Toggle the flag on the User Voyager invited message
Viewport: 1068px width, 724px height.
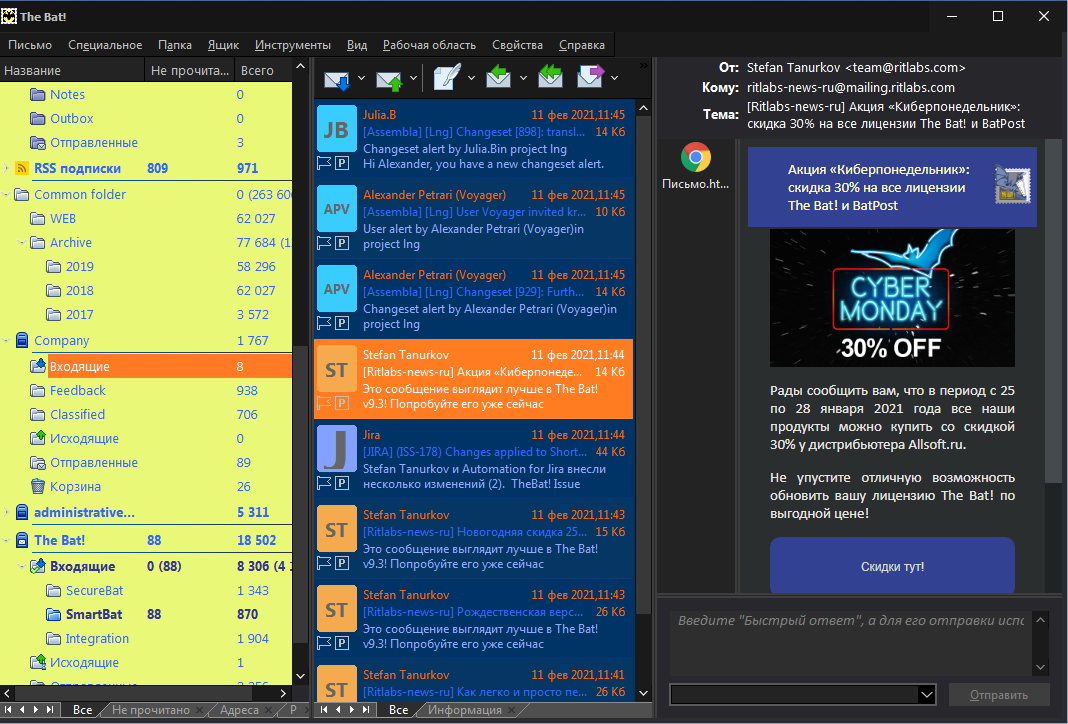click(324, 242)
